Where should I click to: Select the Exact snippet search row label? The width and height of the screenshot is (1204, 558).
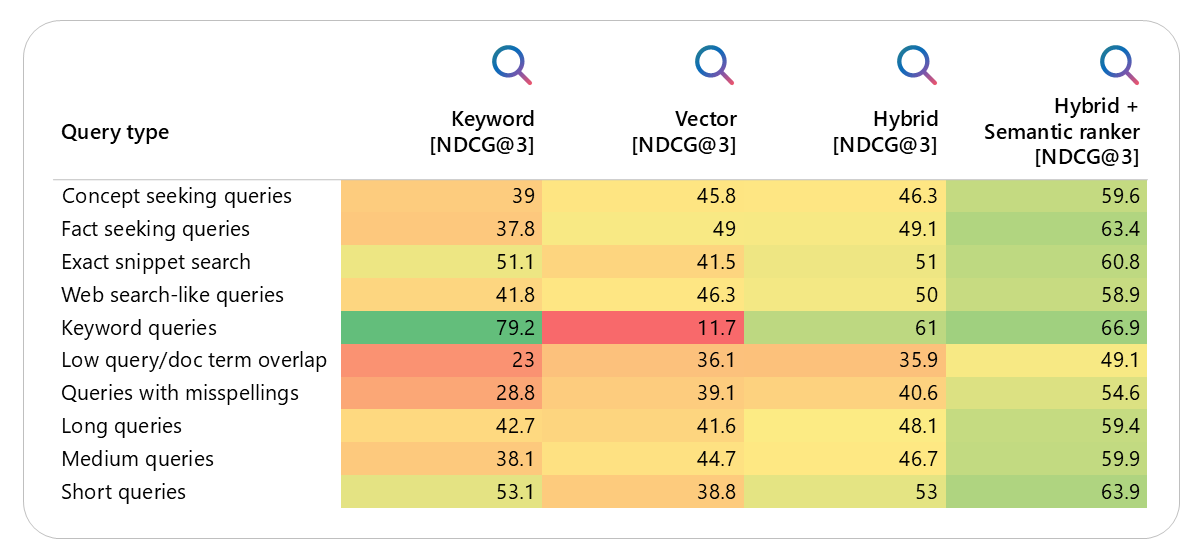tap(156, 262)
